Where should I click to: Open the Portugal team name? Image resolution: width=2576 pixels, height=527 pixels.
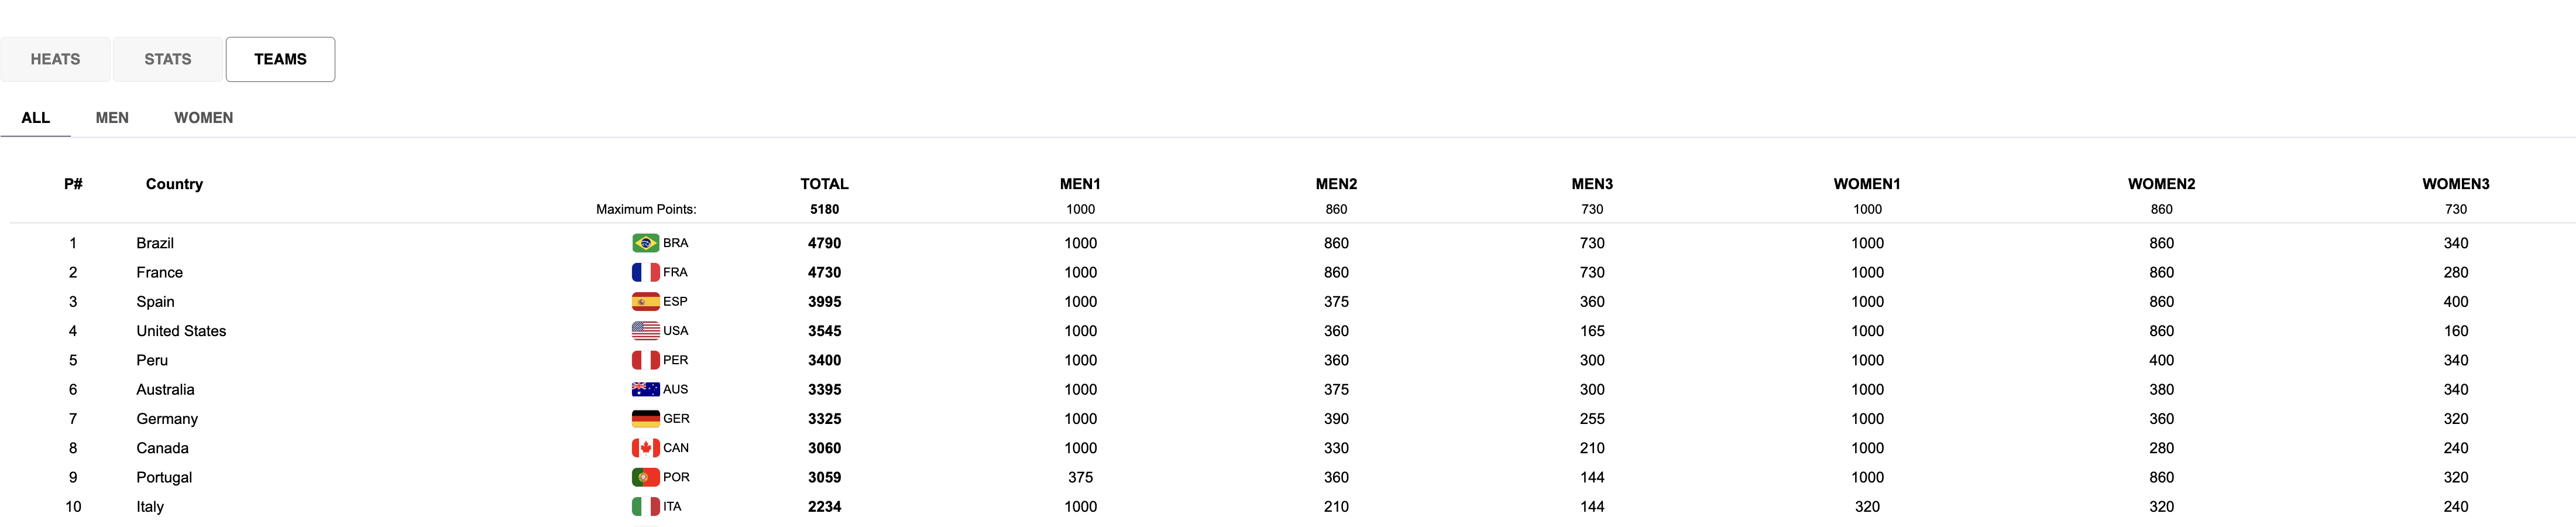tap(164, 477)
